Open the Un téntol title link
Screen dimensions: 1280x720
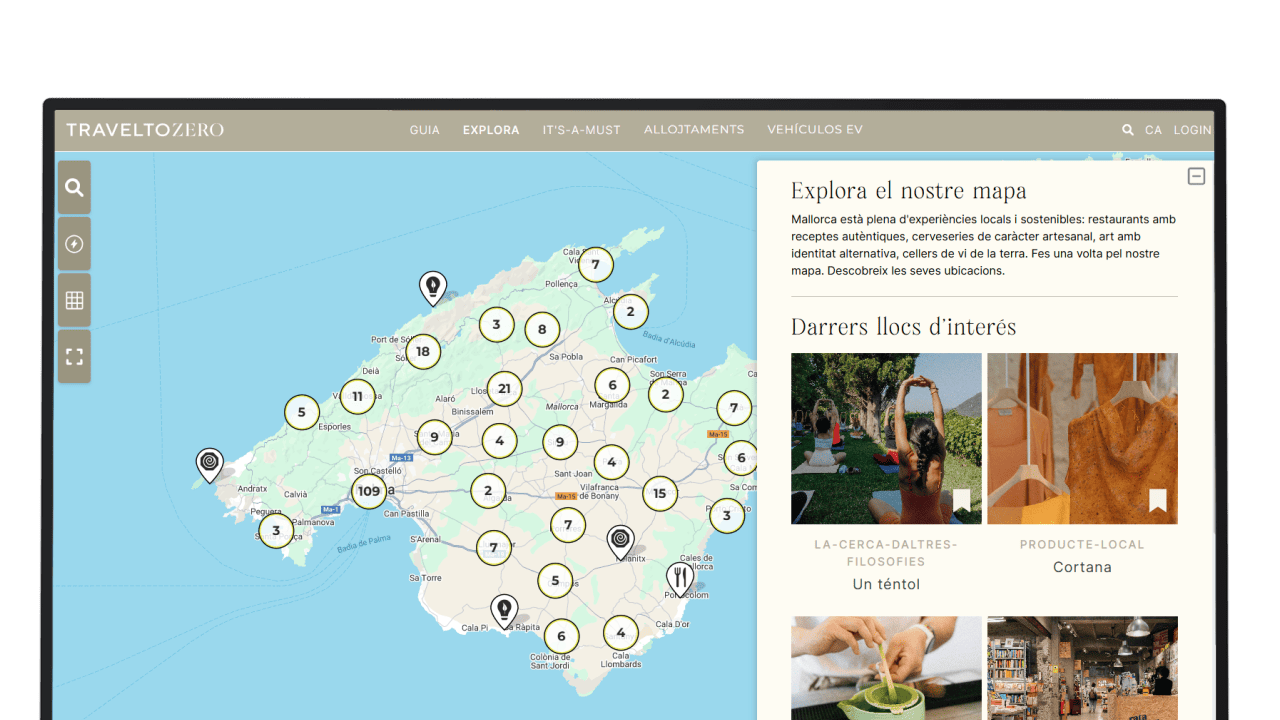click(886, 584)
